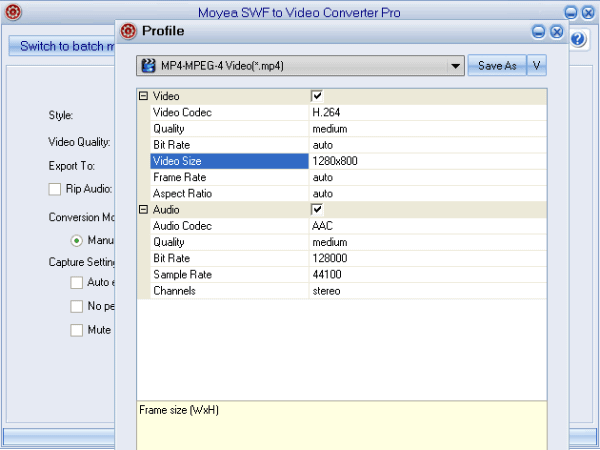Select the Channels property row

coord(348,291)
